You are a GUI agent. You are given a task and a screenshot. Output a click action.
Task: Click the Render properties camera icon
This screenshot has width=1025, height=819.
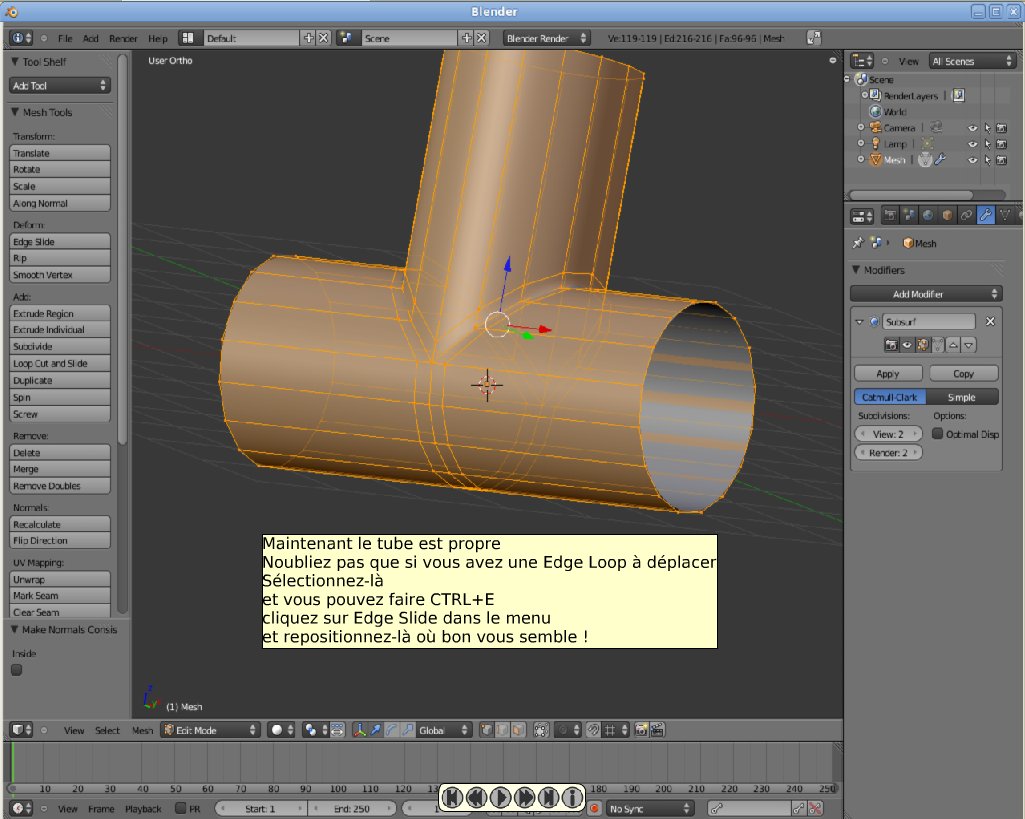tap(891, 217)
